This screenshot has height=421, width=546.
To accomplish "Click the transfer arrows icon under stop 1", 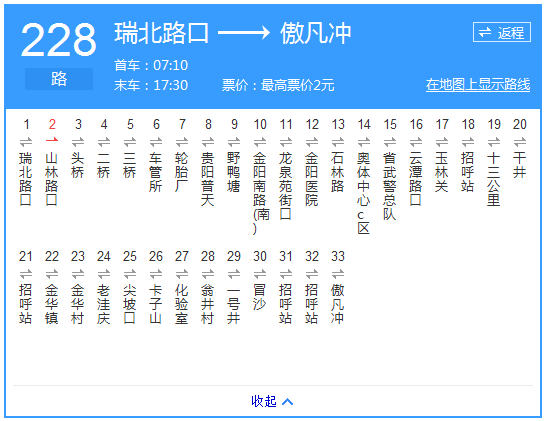I will [26, 142].
